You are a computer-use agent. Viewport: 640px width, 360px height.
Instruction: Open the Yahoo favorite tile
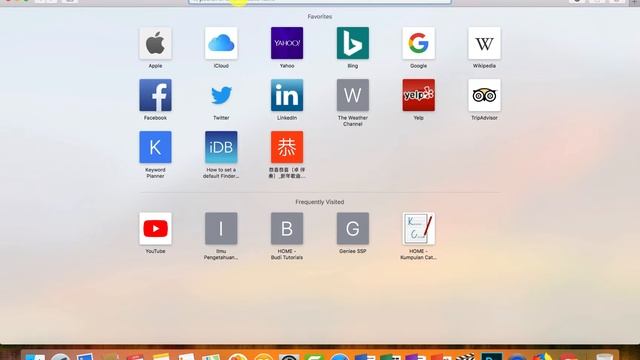click(x=287, y=43)
